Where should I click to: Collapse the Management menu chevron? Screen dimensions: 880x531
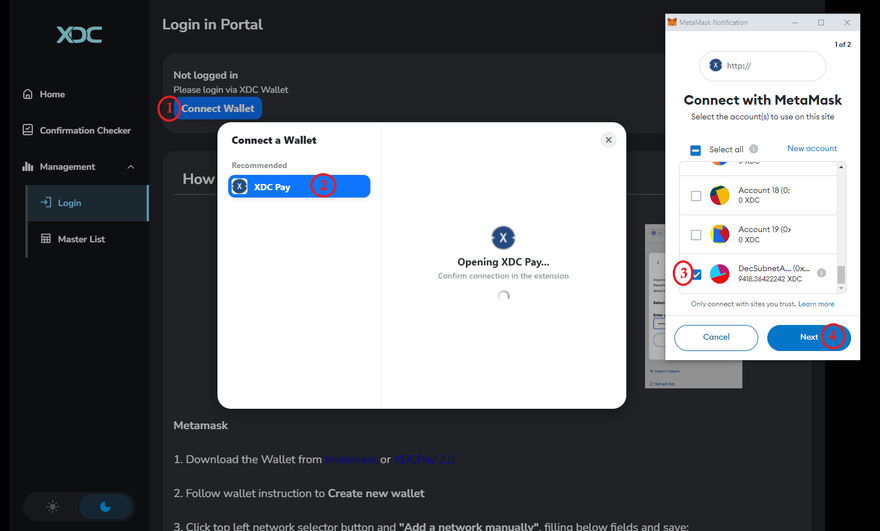pyautogui.click(x=131, y=167)
